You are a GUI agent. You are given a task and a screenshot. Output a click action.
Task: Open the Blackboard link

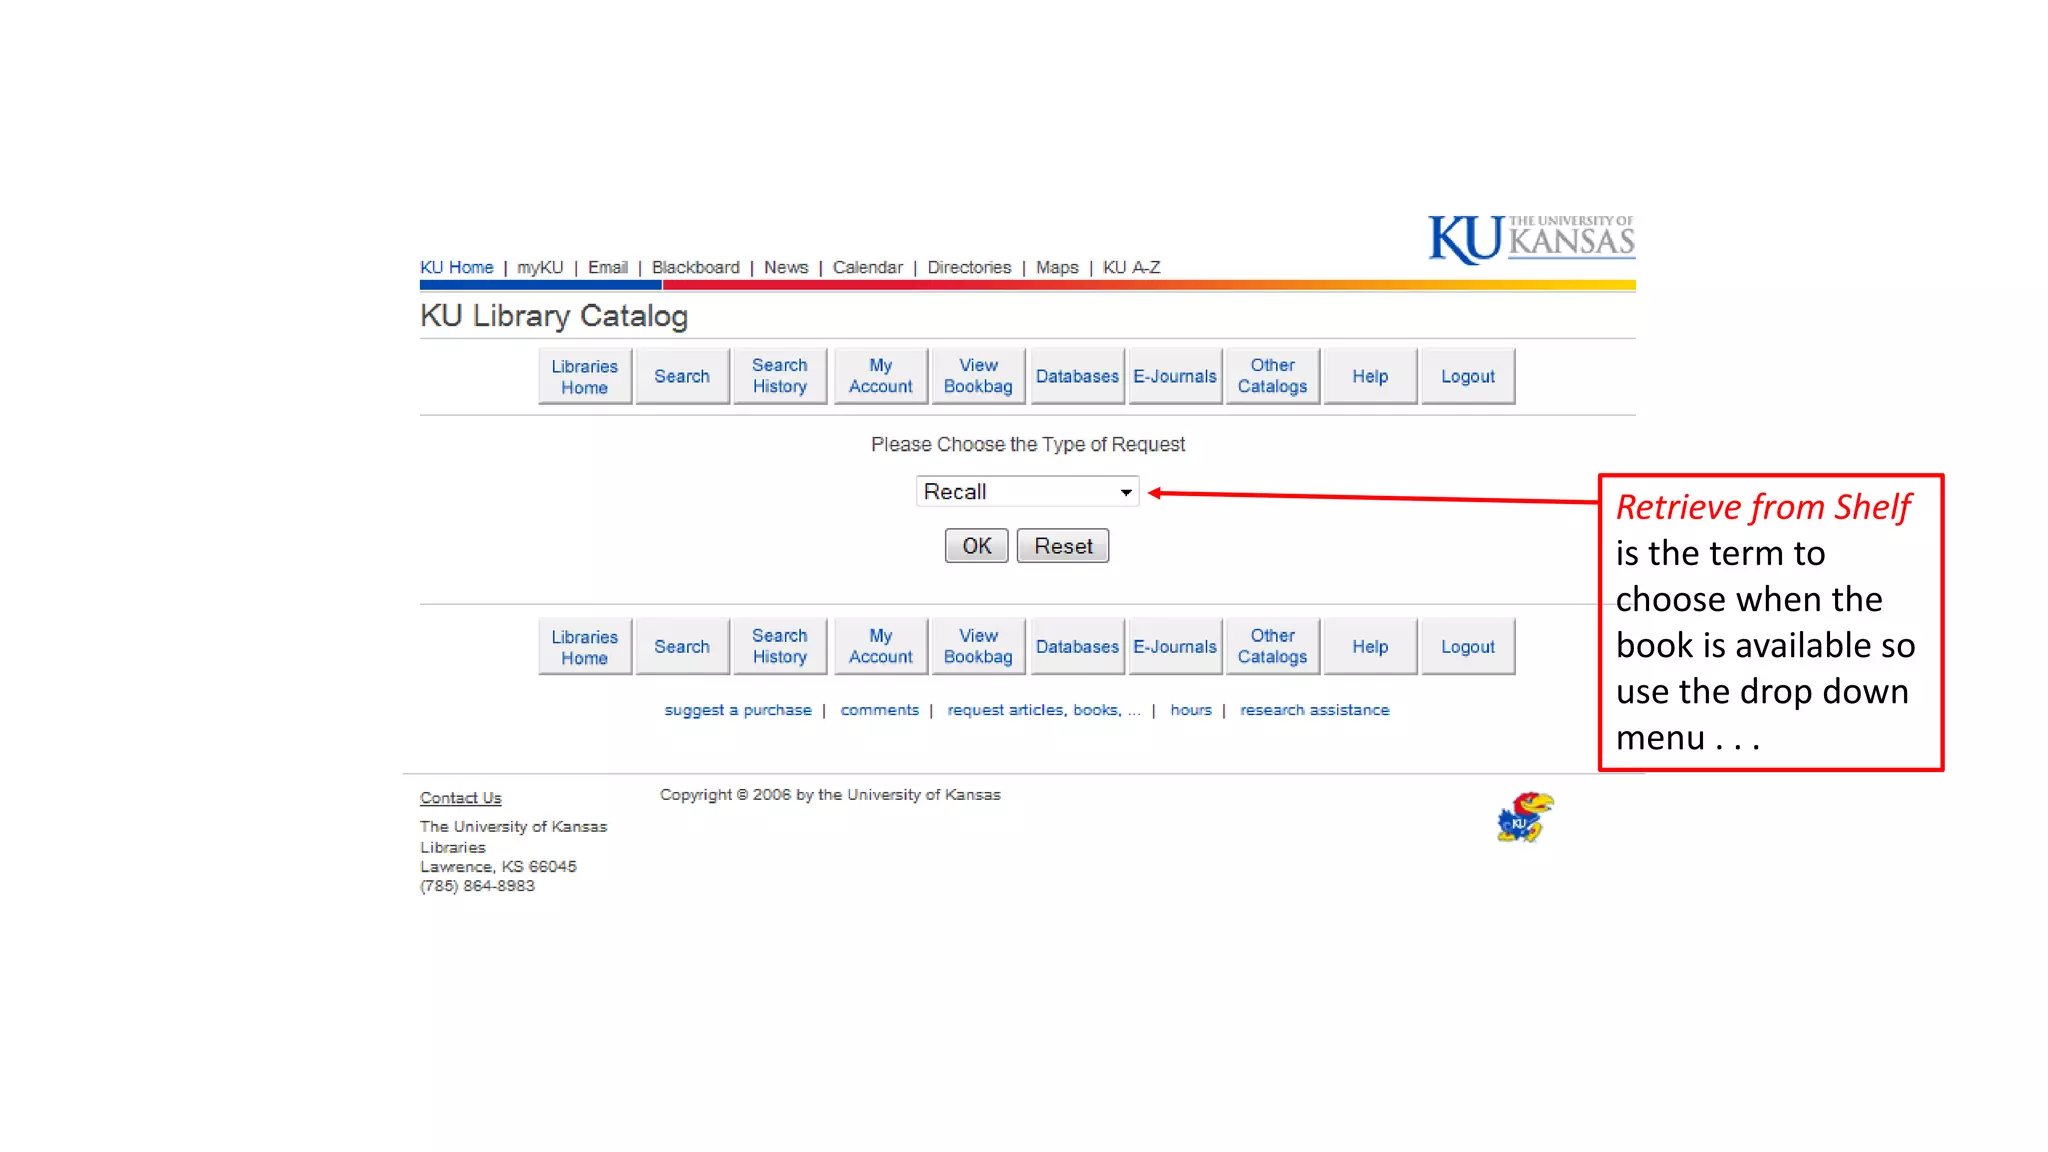tap(695, 268)
